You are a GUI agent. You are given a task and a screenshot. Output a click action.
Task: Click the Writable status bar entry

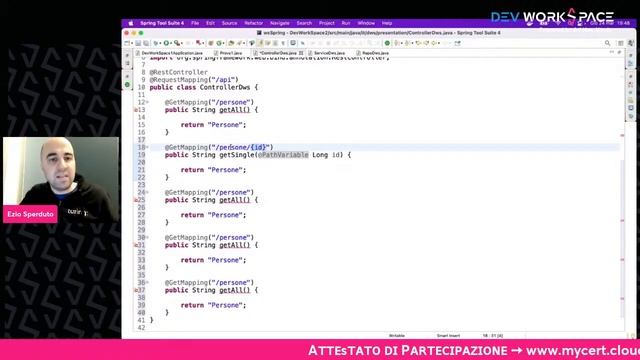point(396,336)
